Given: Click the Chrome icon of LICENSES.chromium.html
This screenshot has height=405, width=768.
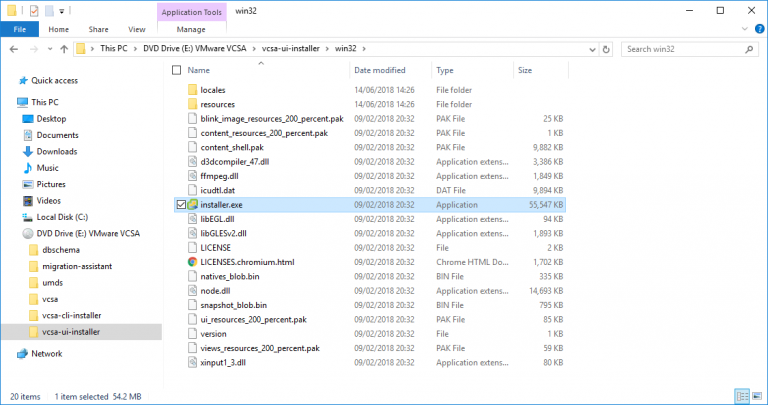Looking at the screenshot, I should click(192, 262).
